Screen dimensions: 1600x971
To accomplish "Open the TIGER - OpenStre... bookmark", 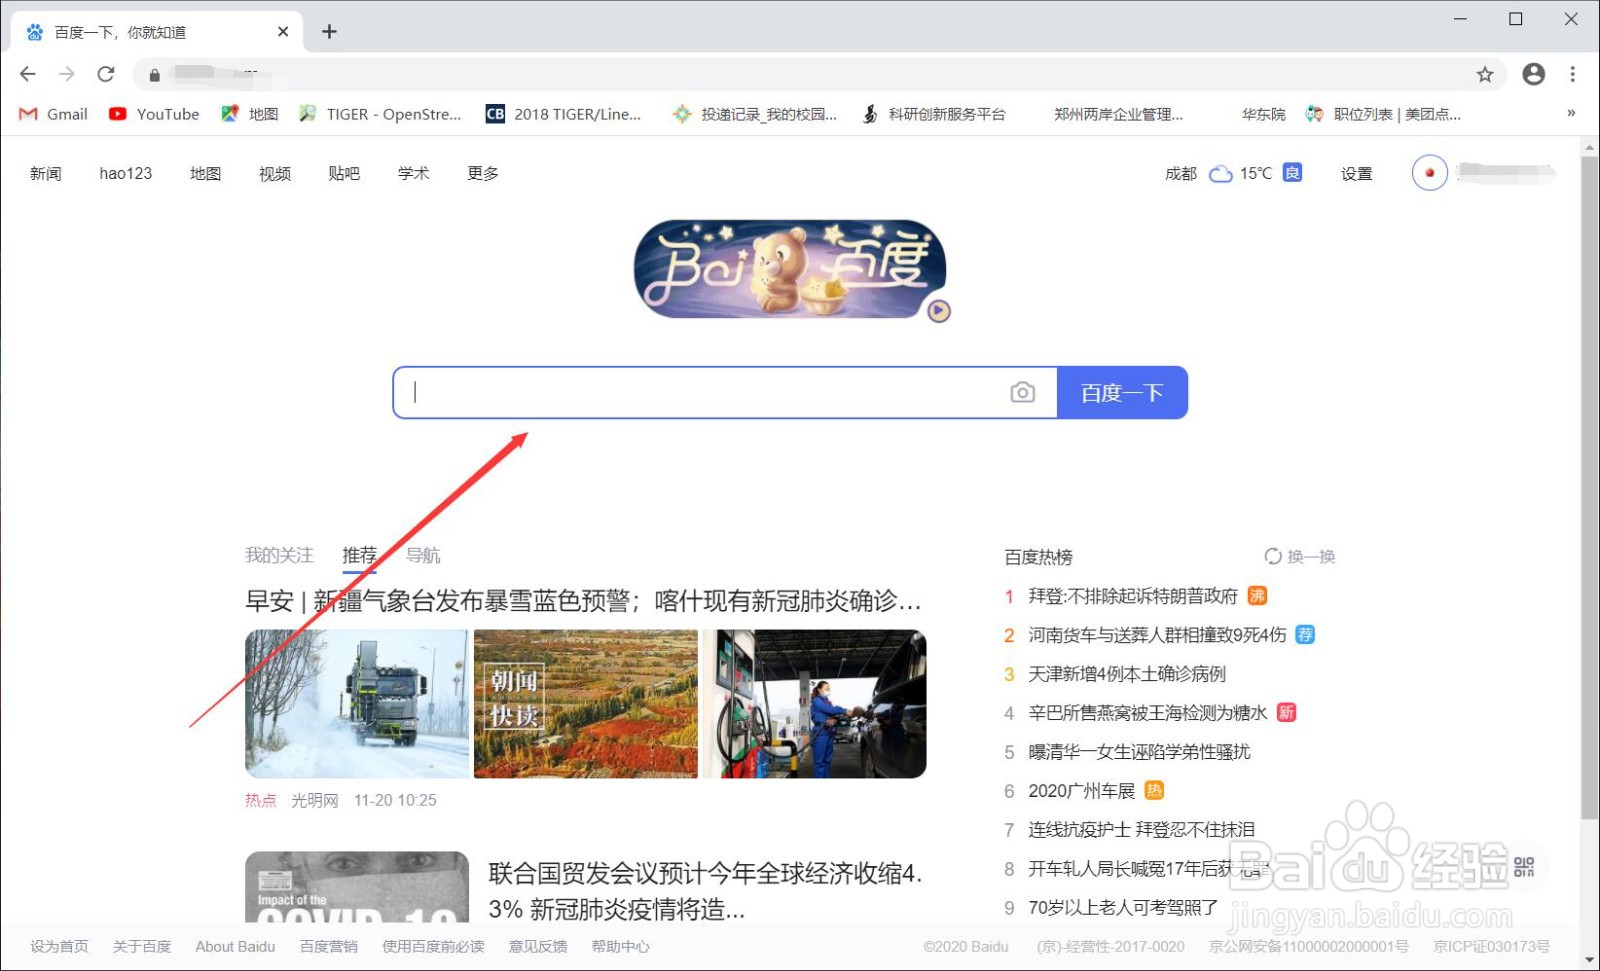I will 380,114.
